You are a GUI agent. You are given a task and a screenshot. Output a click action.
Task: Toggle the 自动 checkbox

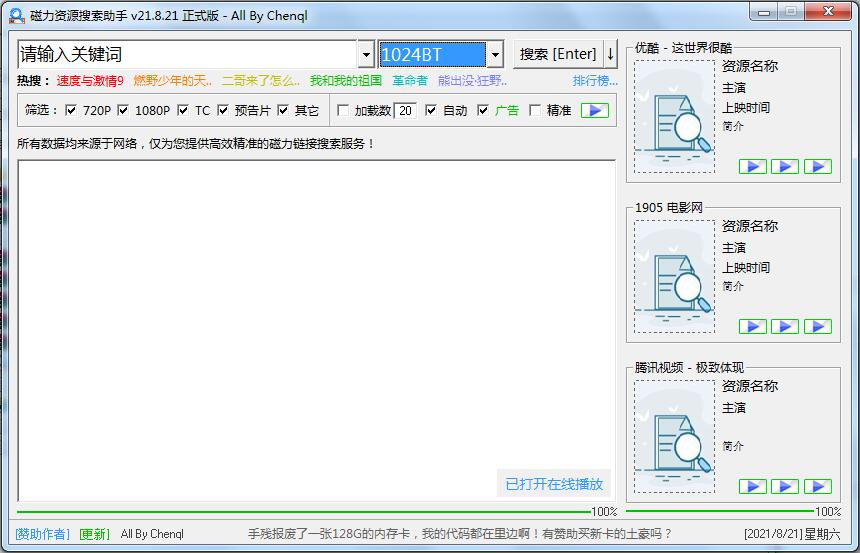(x=431, y=110)
